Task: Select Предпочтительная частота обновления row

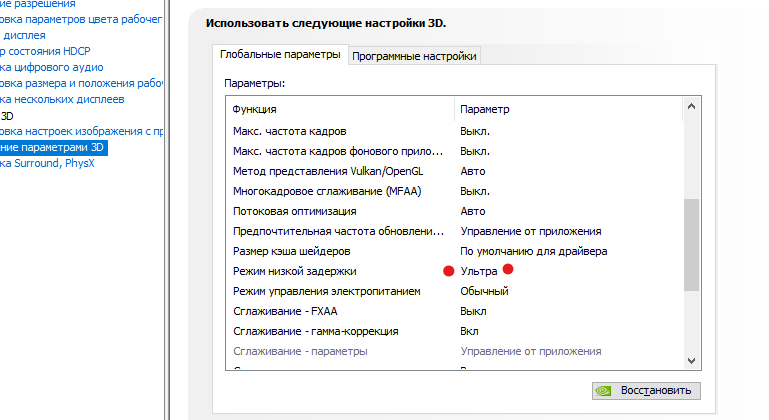Action: pyautogui.click(x=454, y=232)
